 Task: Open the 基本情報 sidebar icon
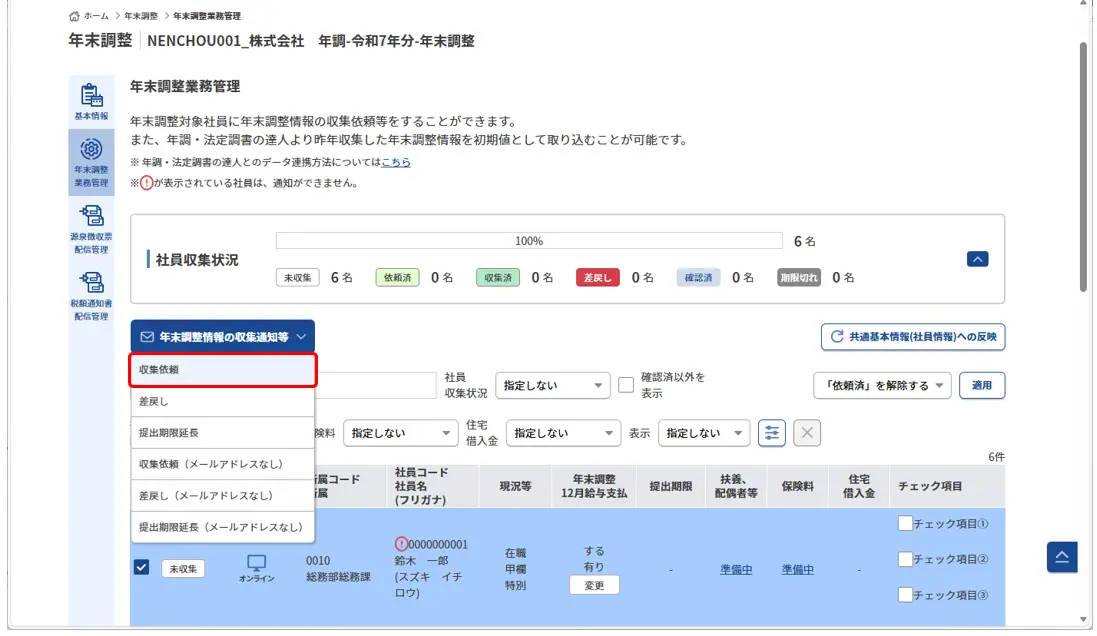click(91, 101)
